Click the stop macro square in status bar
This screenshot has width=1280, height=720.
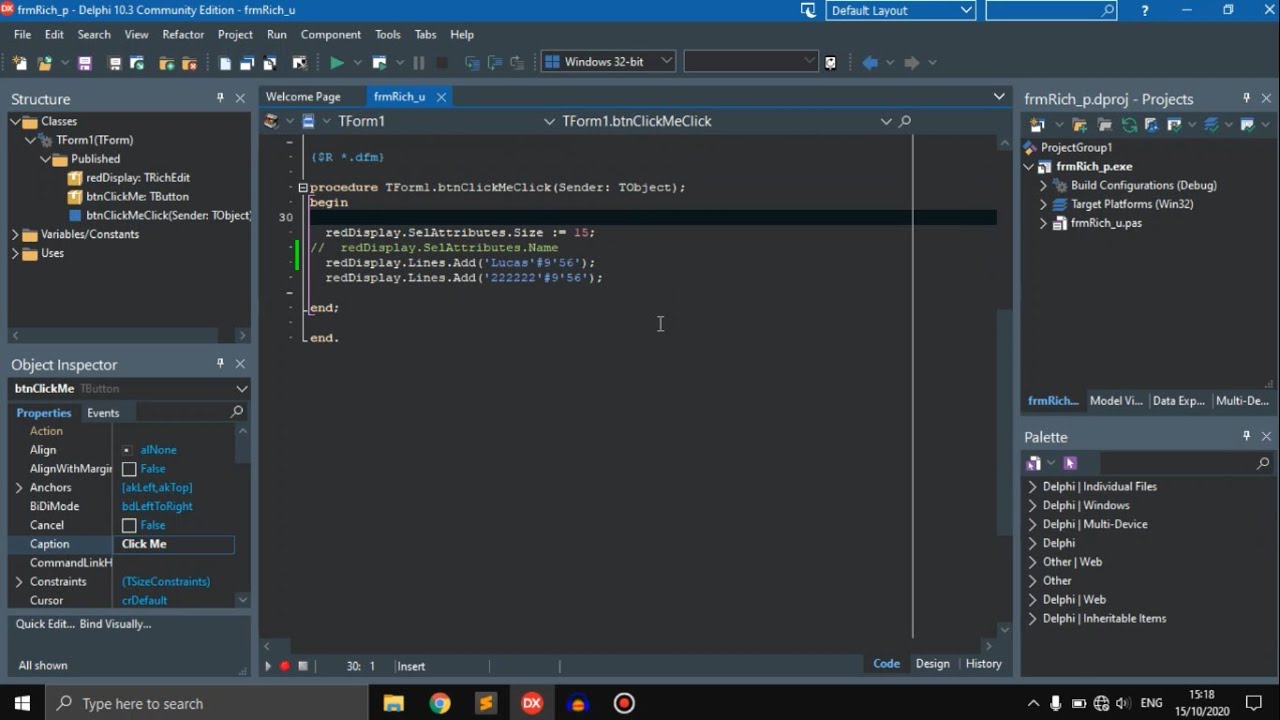point(303,666)
